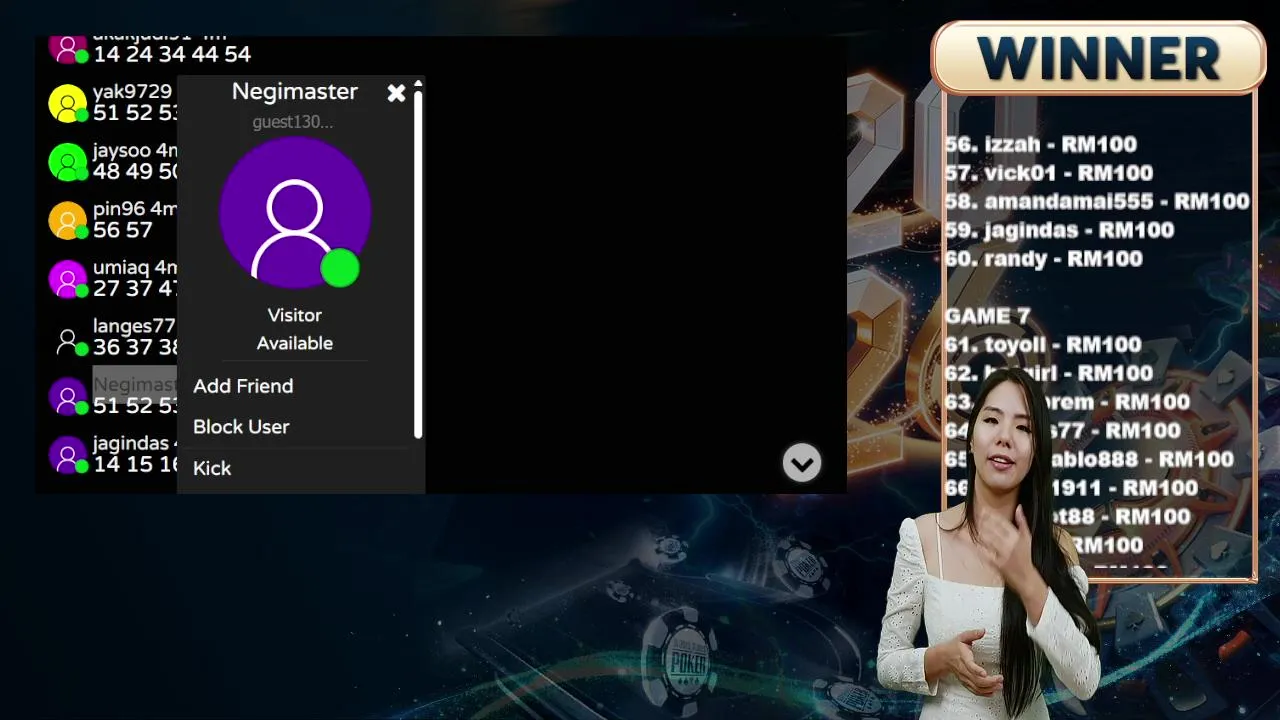Click the popup's vertical scrollbar

click(418, 262)
